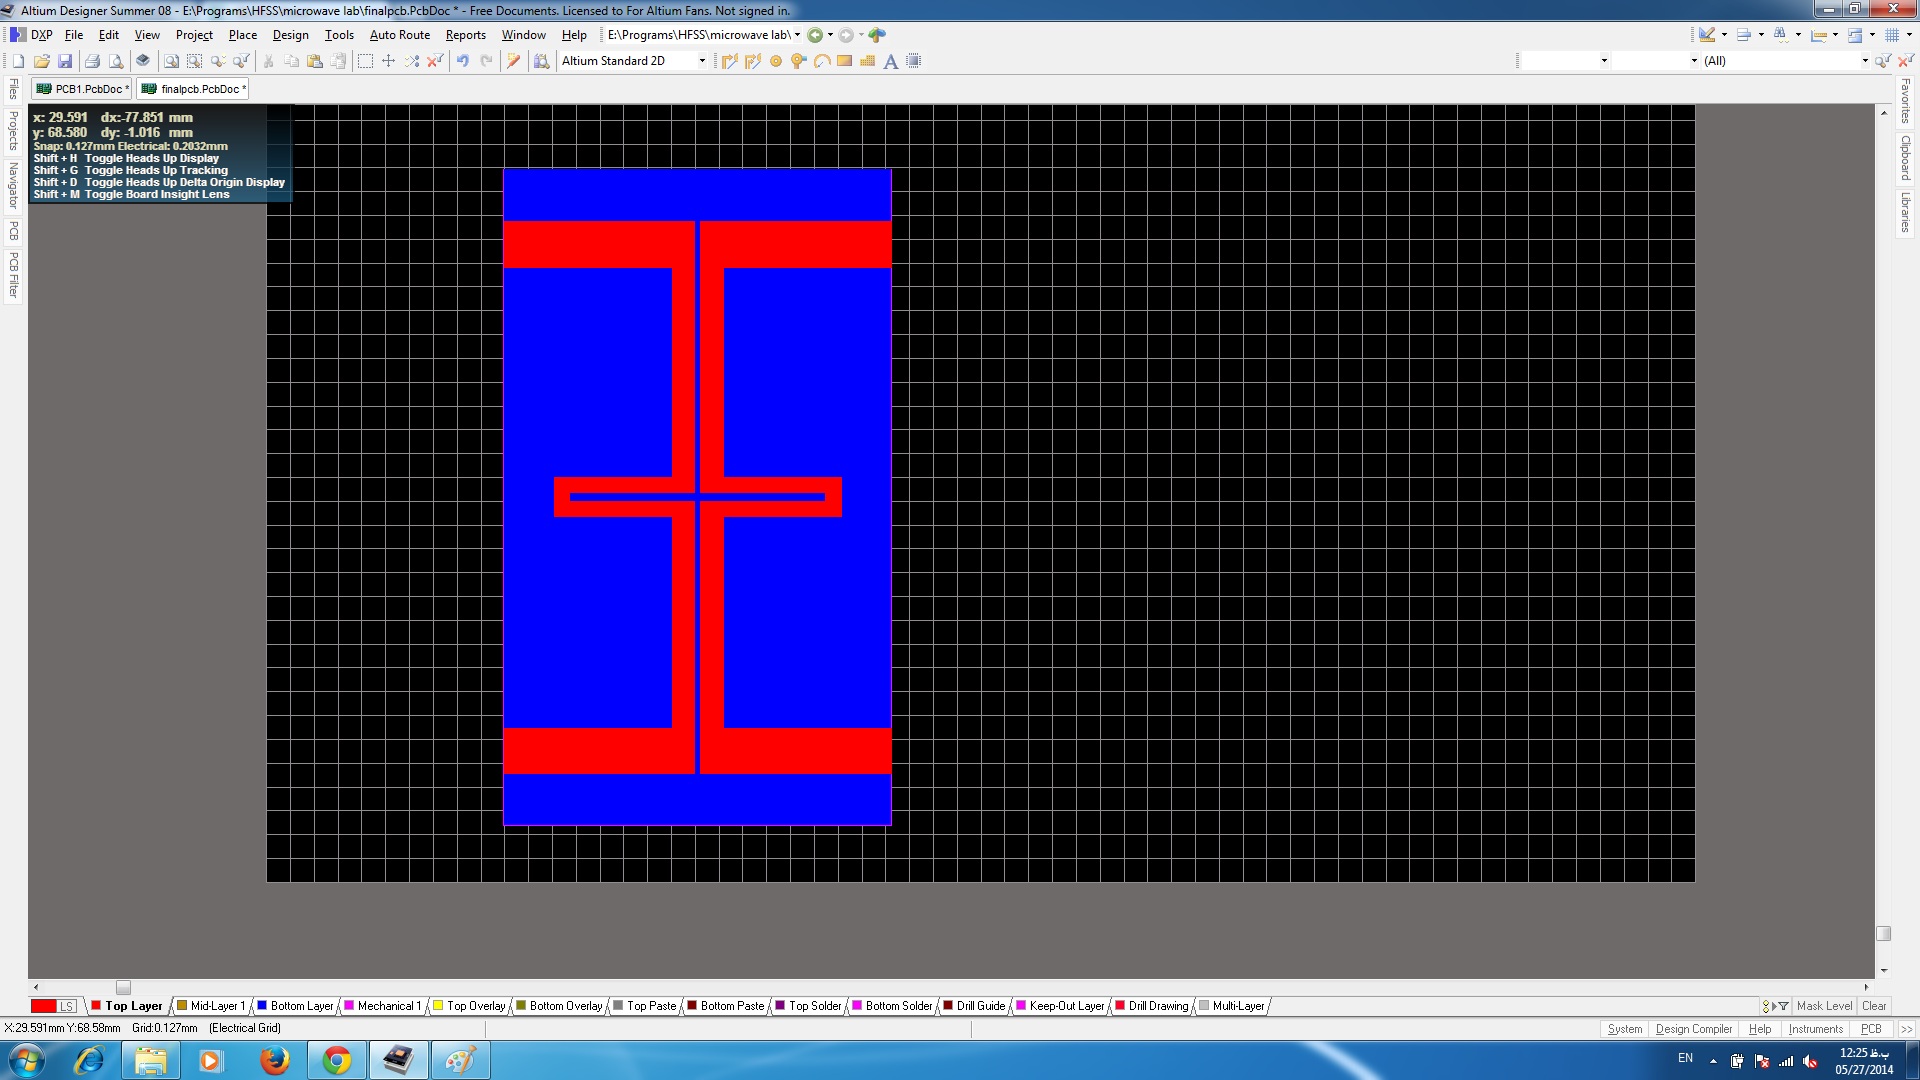Switch to Bottom Layer tab
This screenshot has height=1080, width=1920.
[x=301, y=1006]
